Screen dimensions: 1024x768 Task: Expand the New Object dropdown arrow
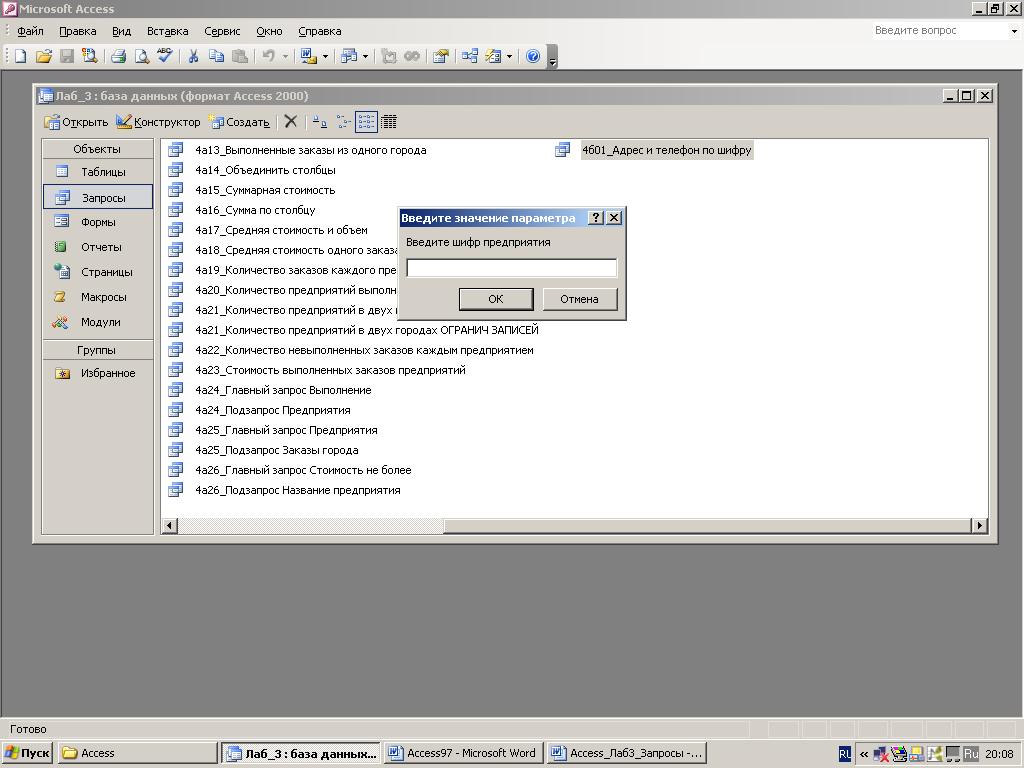point(509,56)
